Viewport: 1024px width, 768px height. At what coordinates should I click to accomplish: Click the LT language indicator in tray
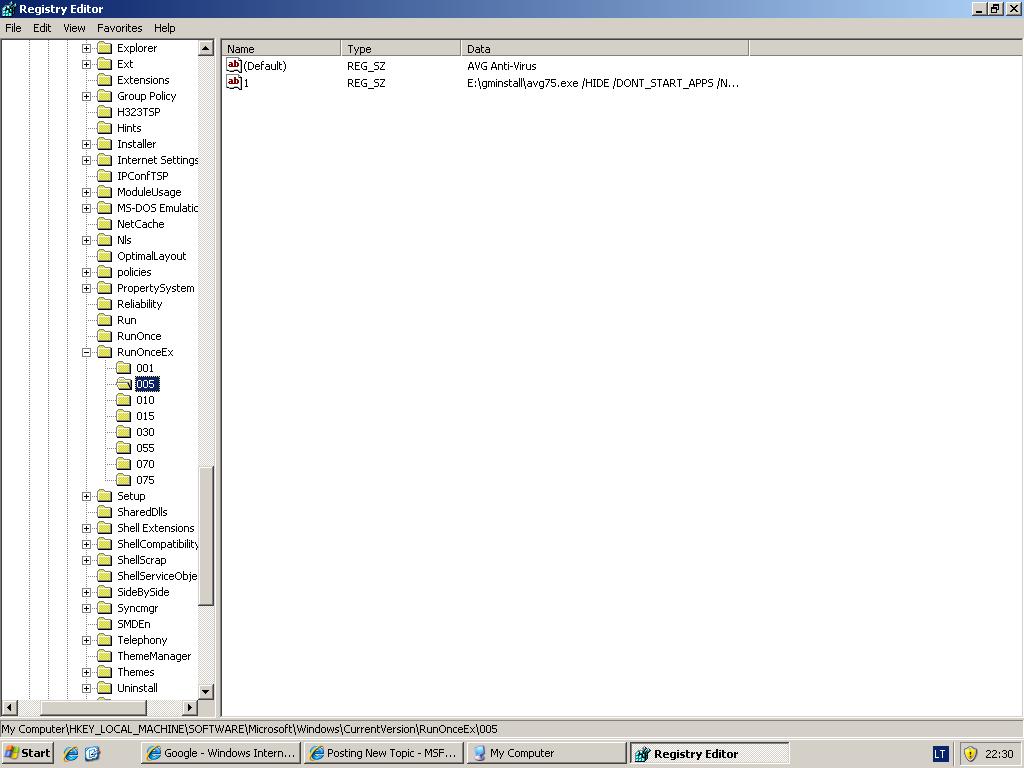click(x=940, y=754)
